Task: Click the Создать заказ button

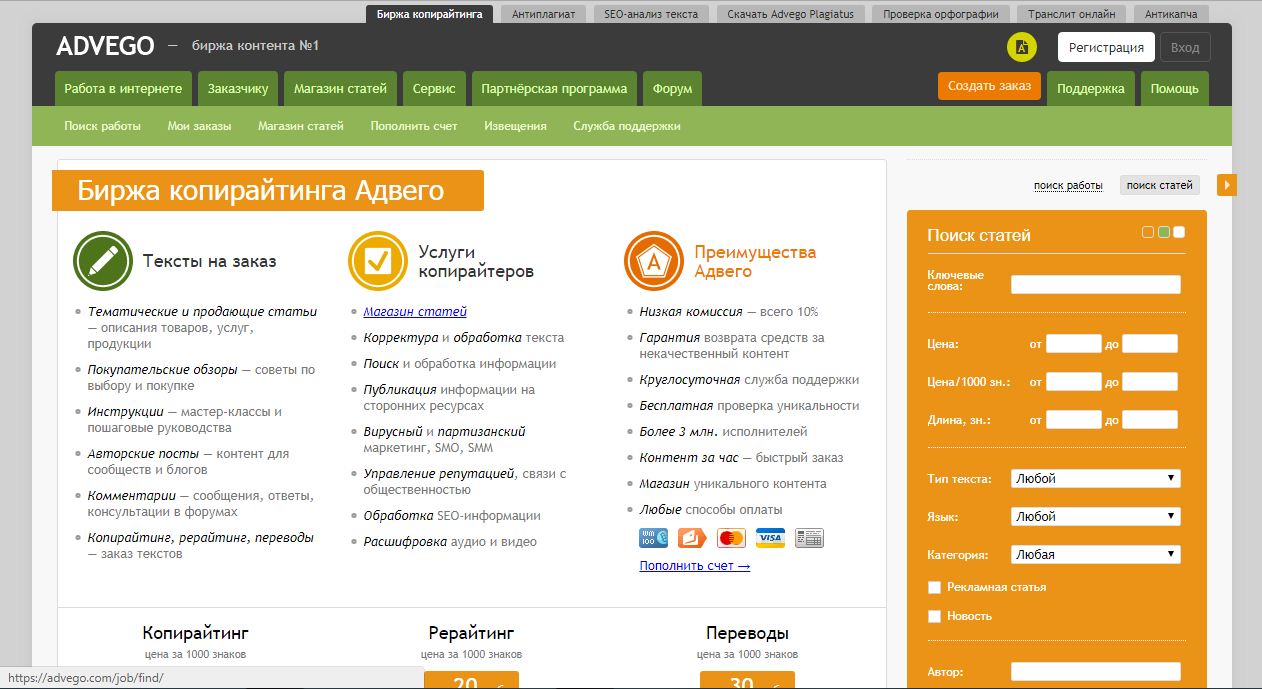Action: pos(989,86)
